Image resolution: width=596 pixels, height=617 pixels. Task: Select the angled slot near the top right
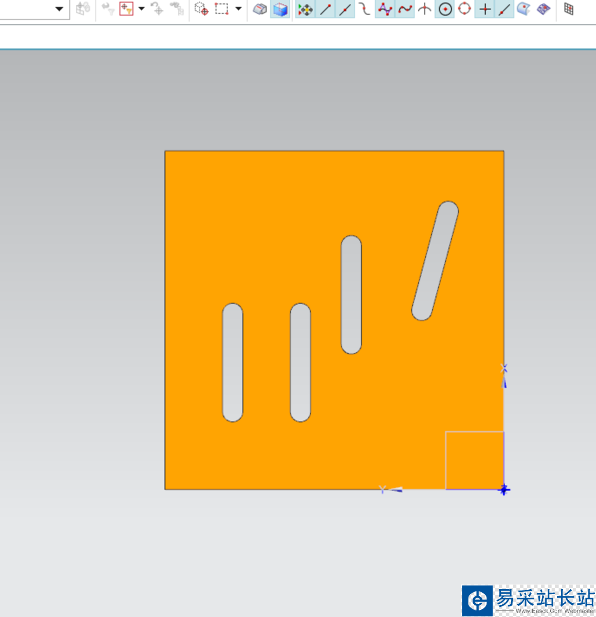tap(435, 261)
